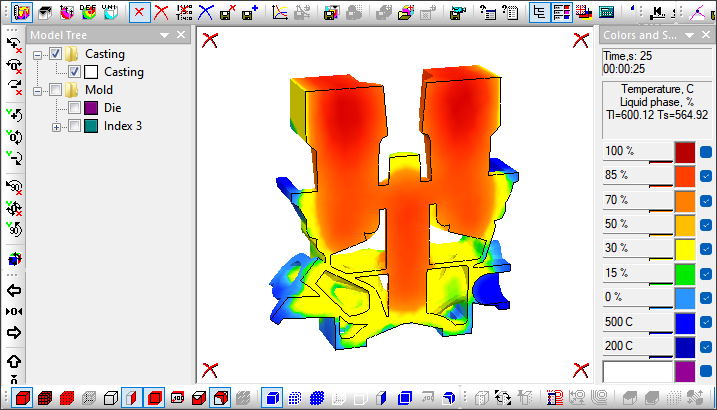The height and width of the screenshot is (410, 717).
Task: Click the up arrow icon in side toolbar
Action: [14, 361]
